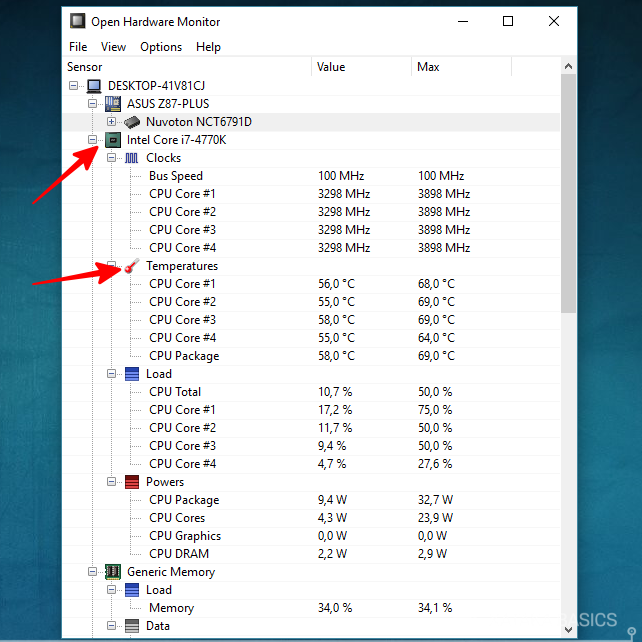Collapse the ASUS Z87-PLUS node
Image resolution: width=642 pixels, height=642 pixels.
(93, 104)
